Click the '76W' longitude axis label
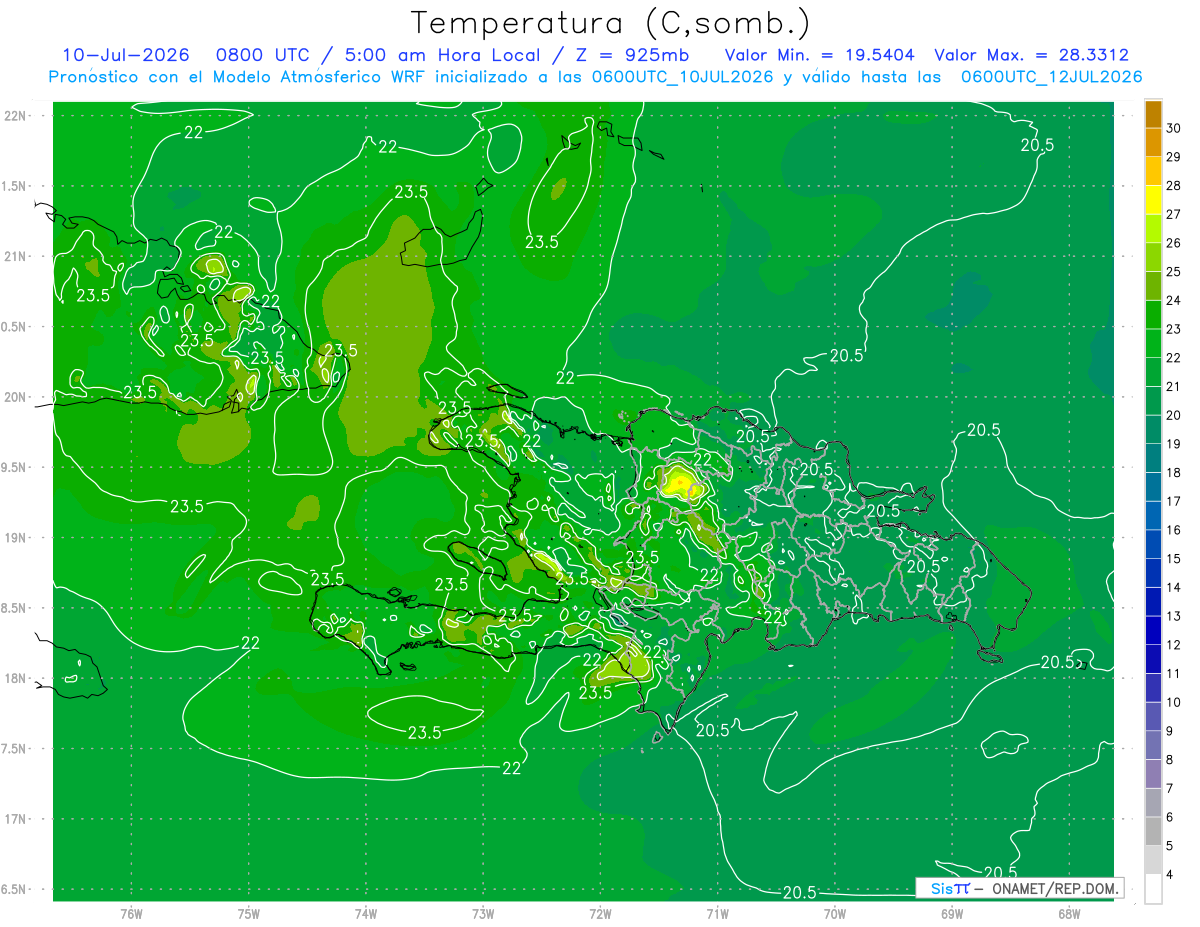Screen dimensions: 1200x927 (x=131, y=914)
